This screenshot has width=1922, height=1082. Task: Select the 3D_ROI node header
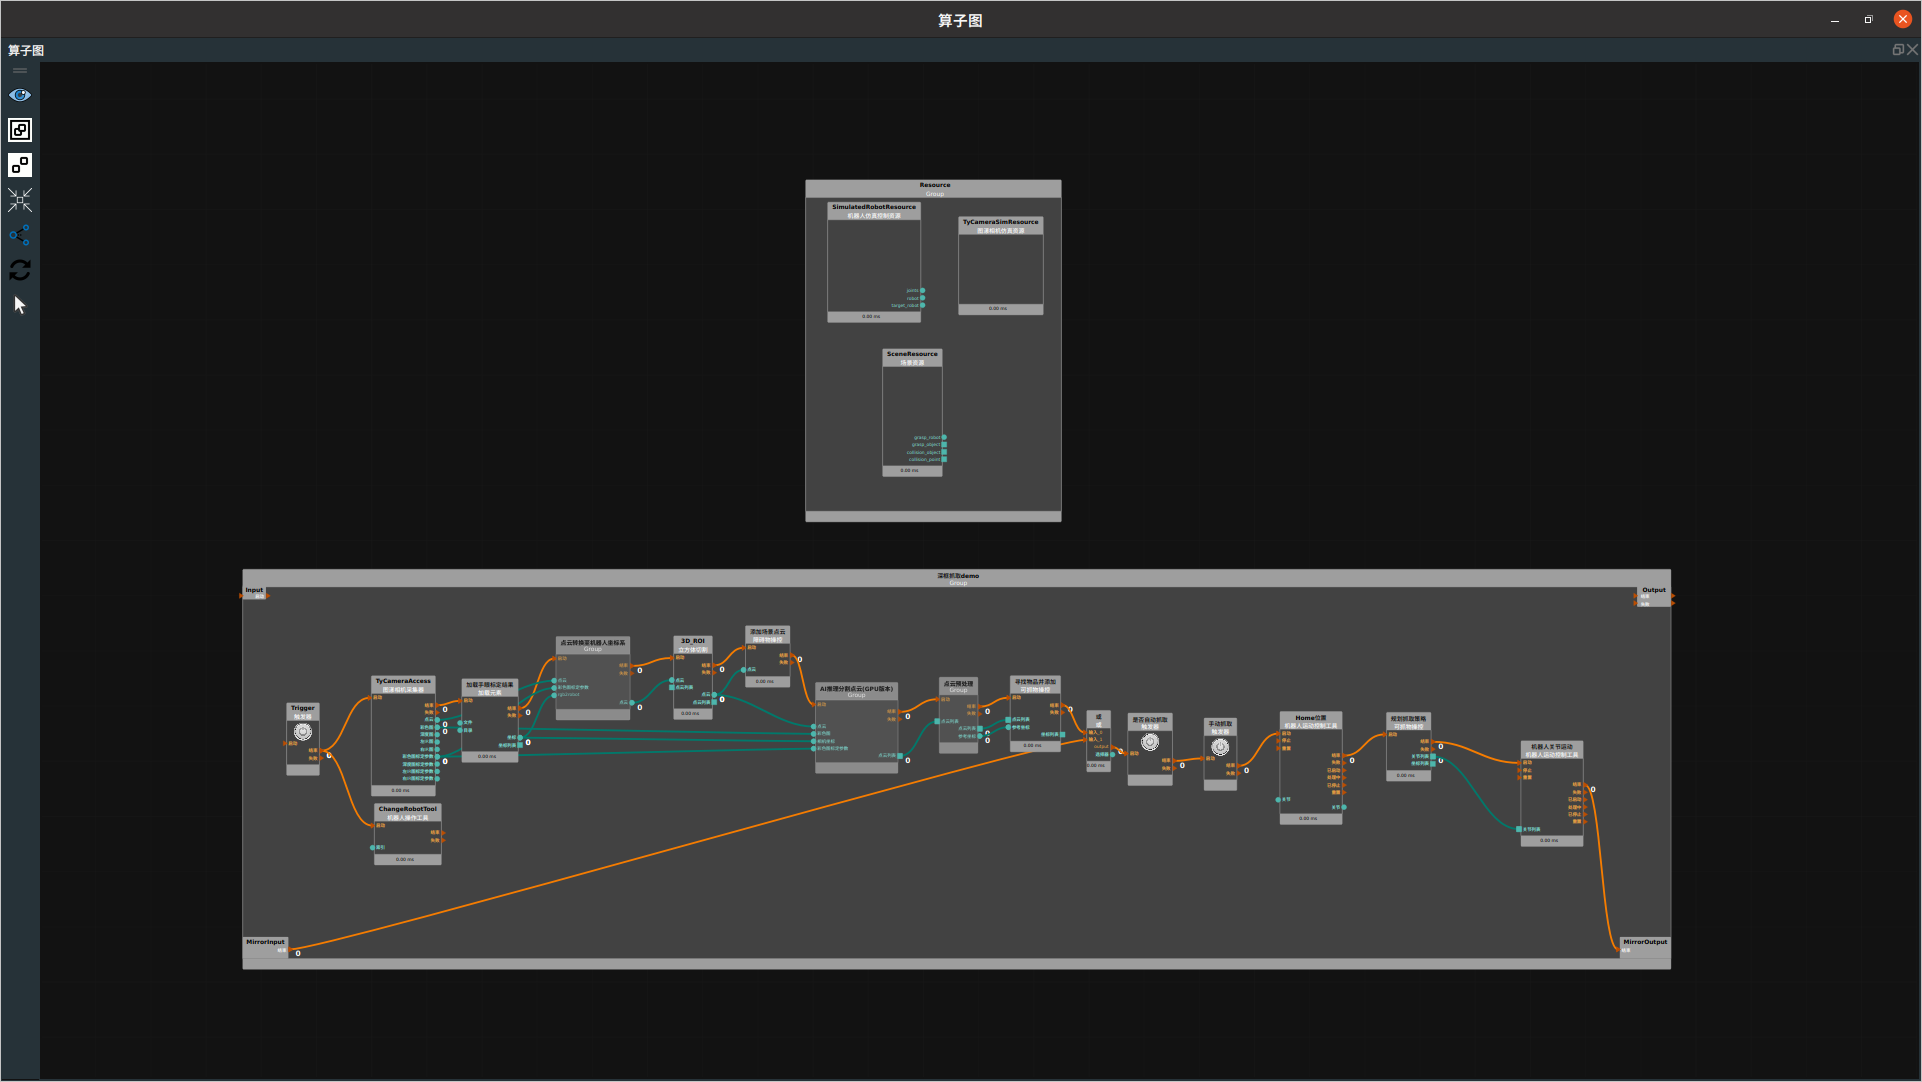(x=693, y=645)
